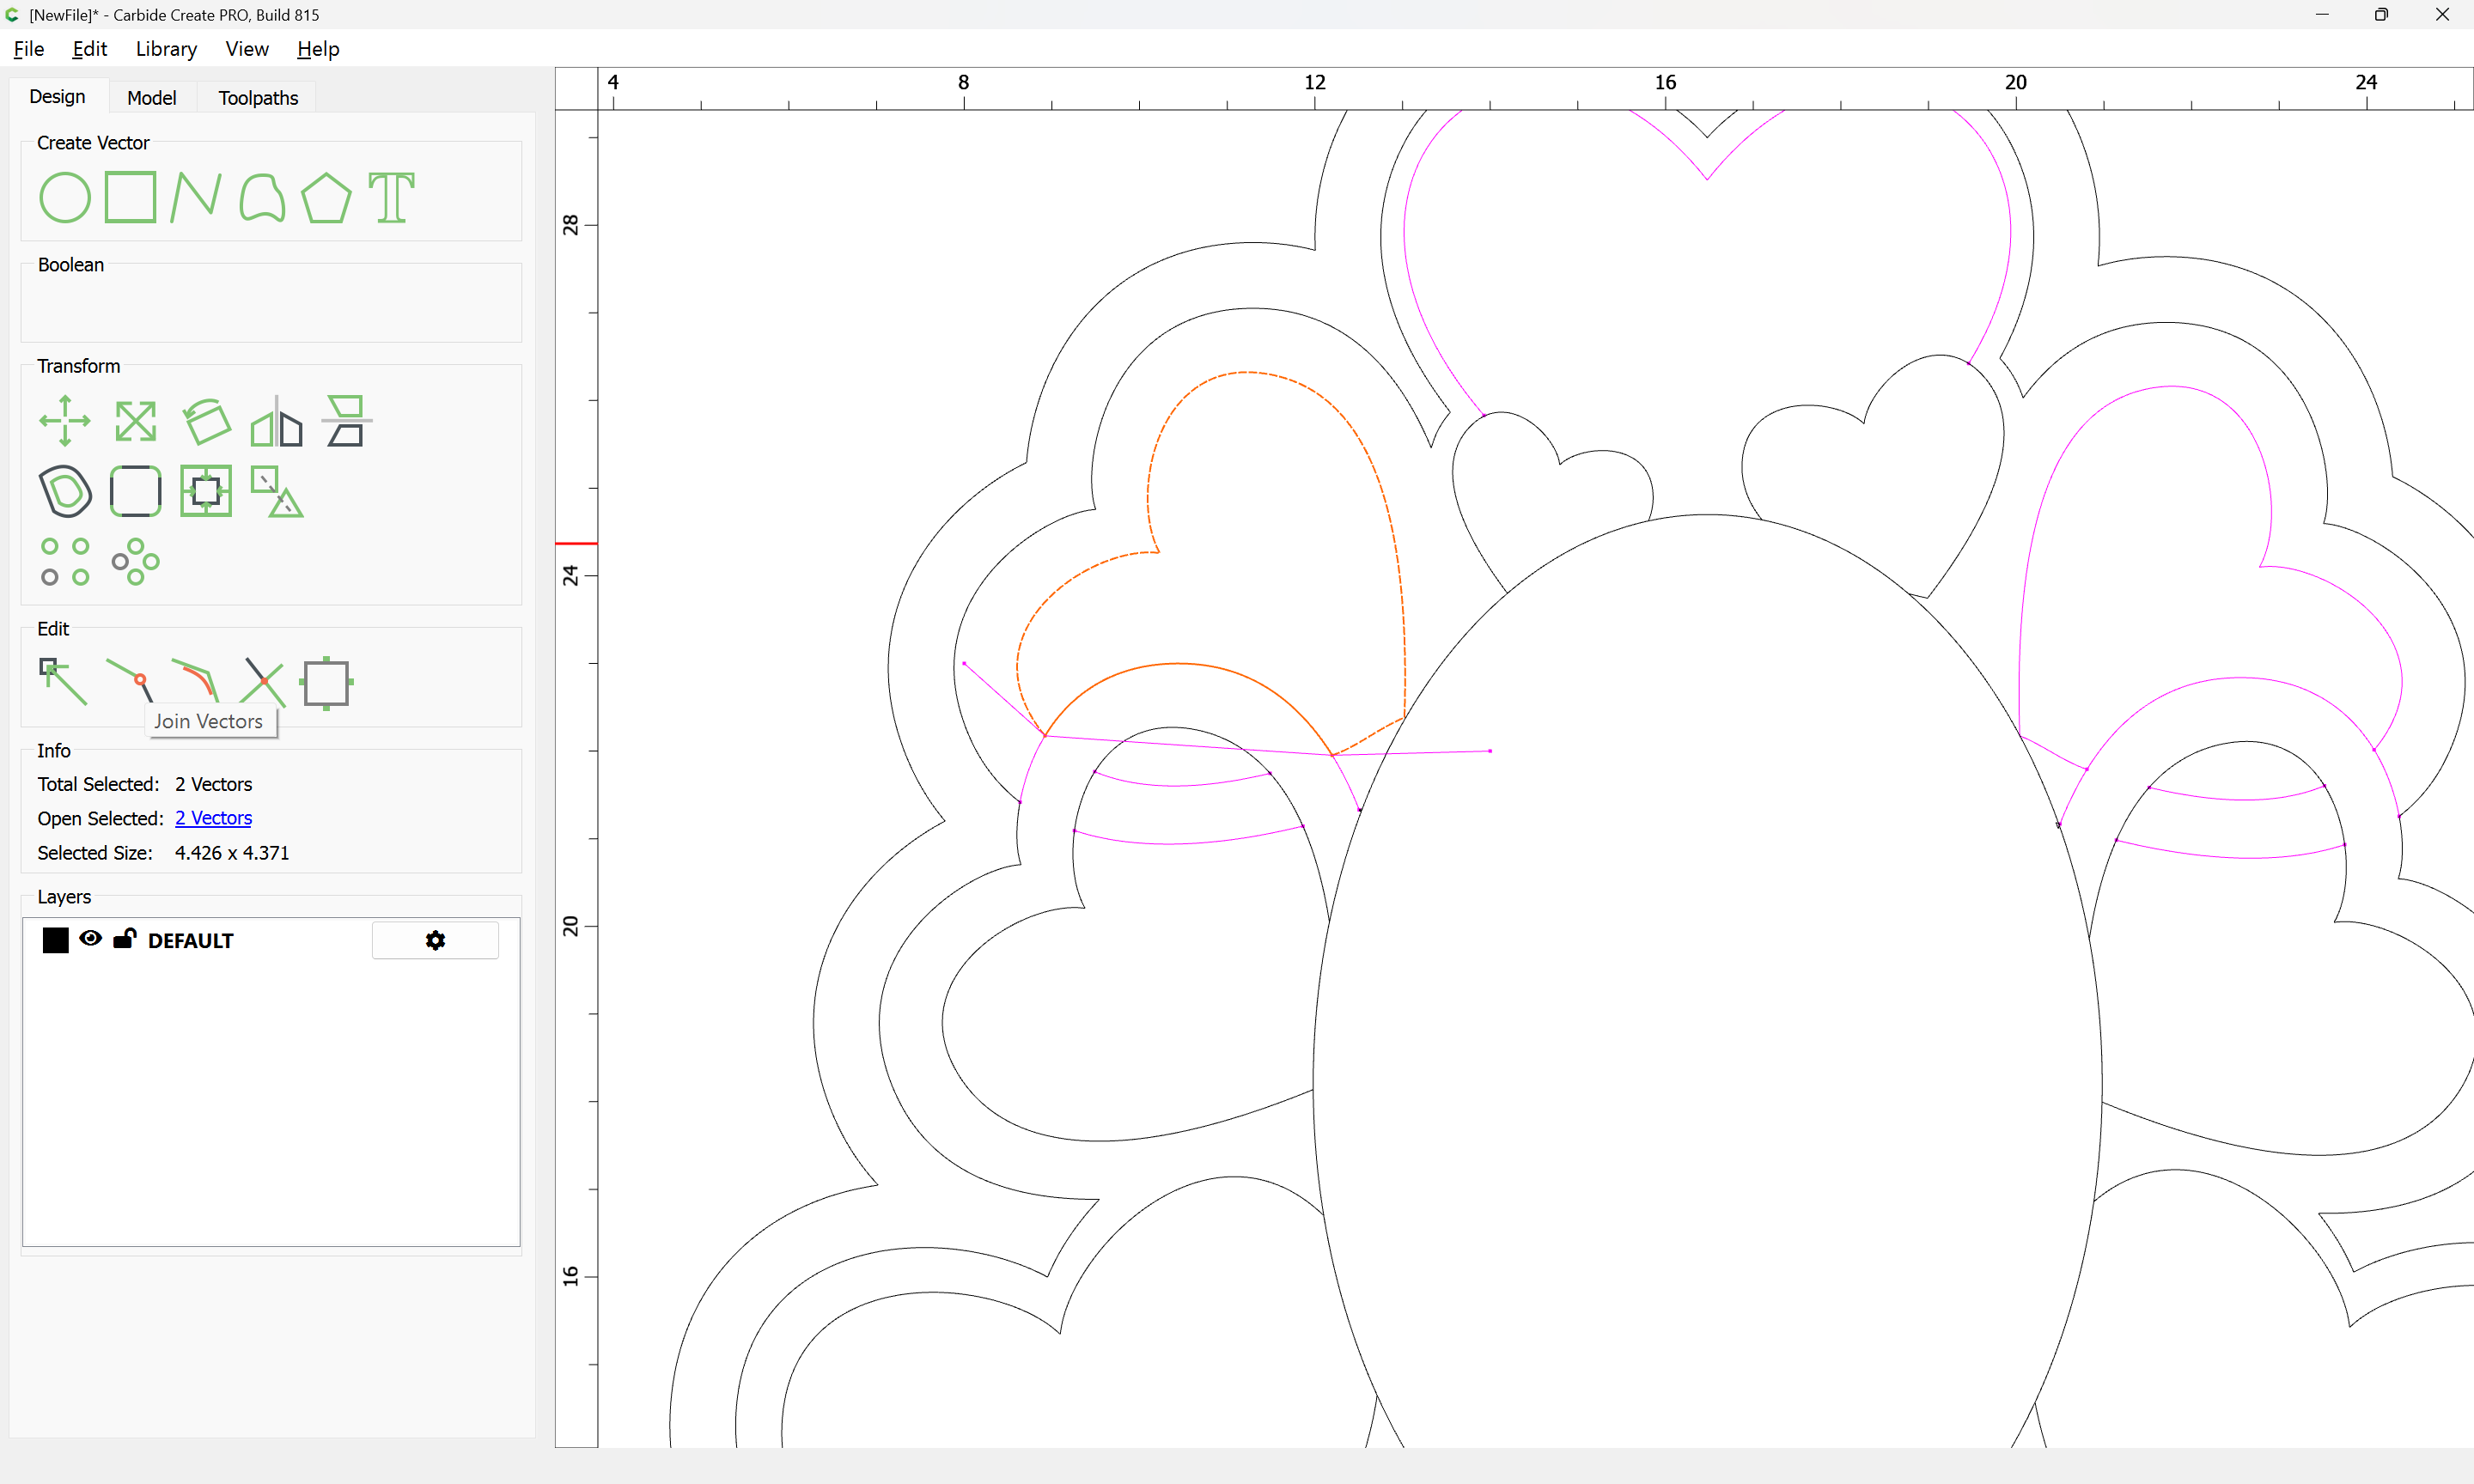The width and height of the screenshot is (2474, 1484).
Task: Select the Node Edit tool
Action: click(x=63, y=681)
